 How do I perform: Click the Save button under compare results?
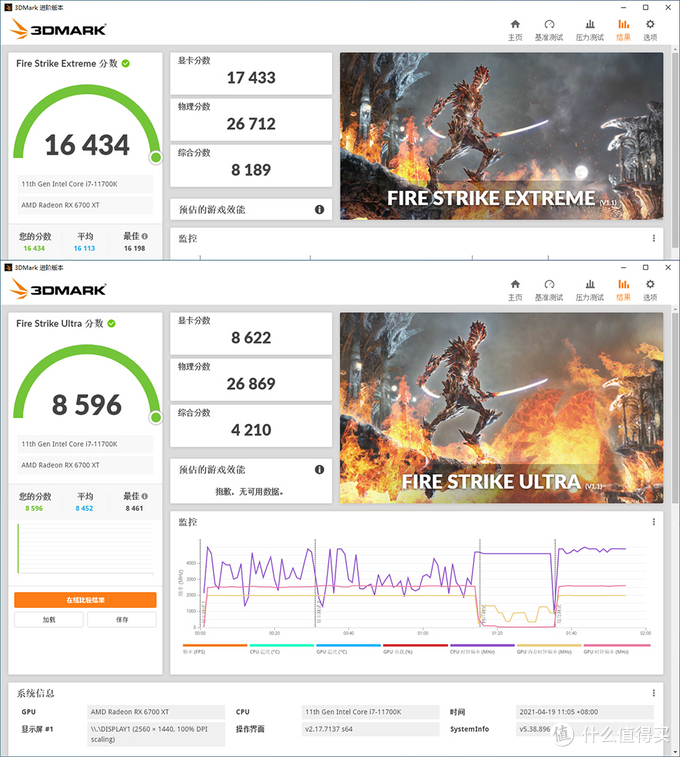[122, 619]
